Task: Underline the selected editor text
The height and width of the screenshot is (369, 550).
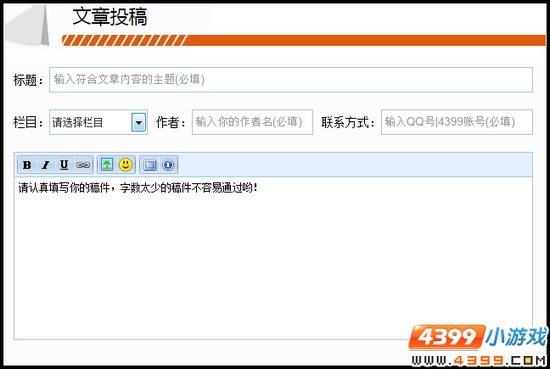Action: (x=64, y=165)
